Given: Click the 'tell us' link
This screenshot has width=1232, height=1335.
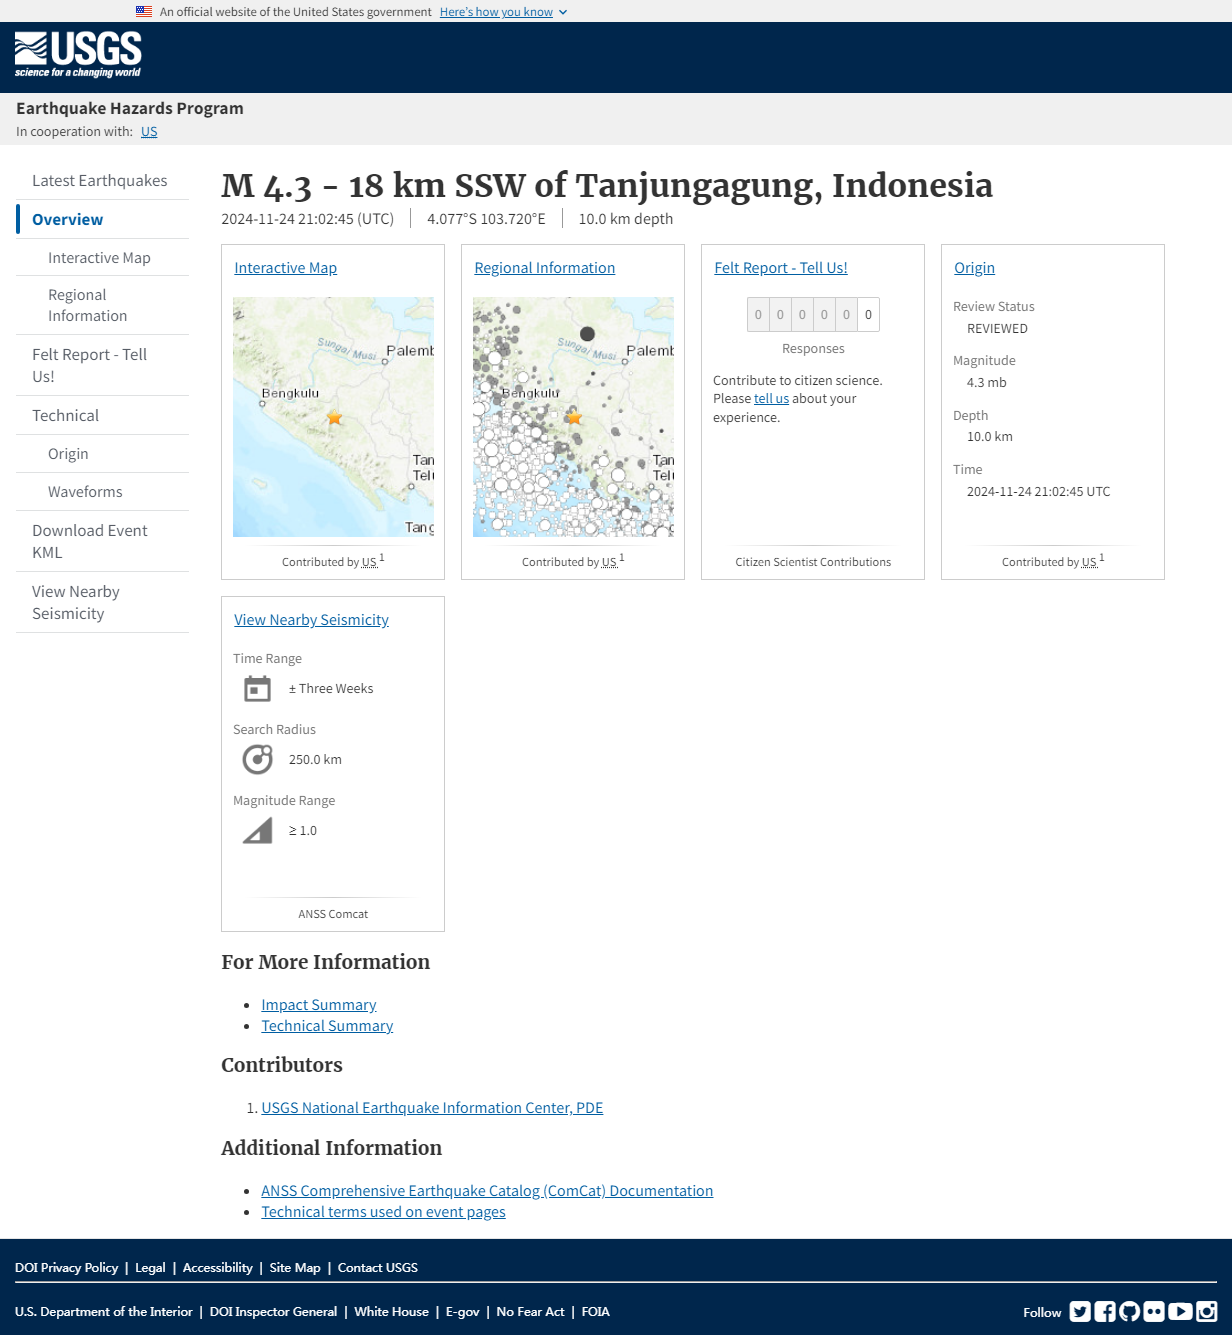Looking at the screenshot, I should point(771,399).
